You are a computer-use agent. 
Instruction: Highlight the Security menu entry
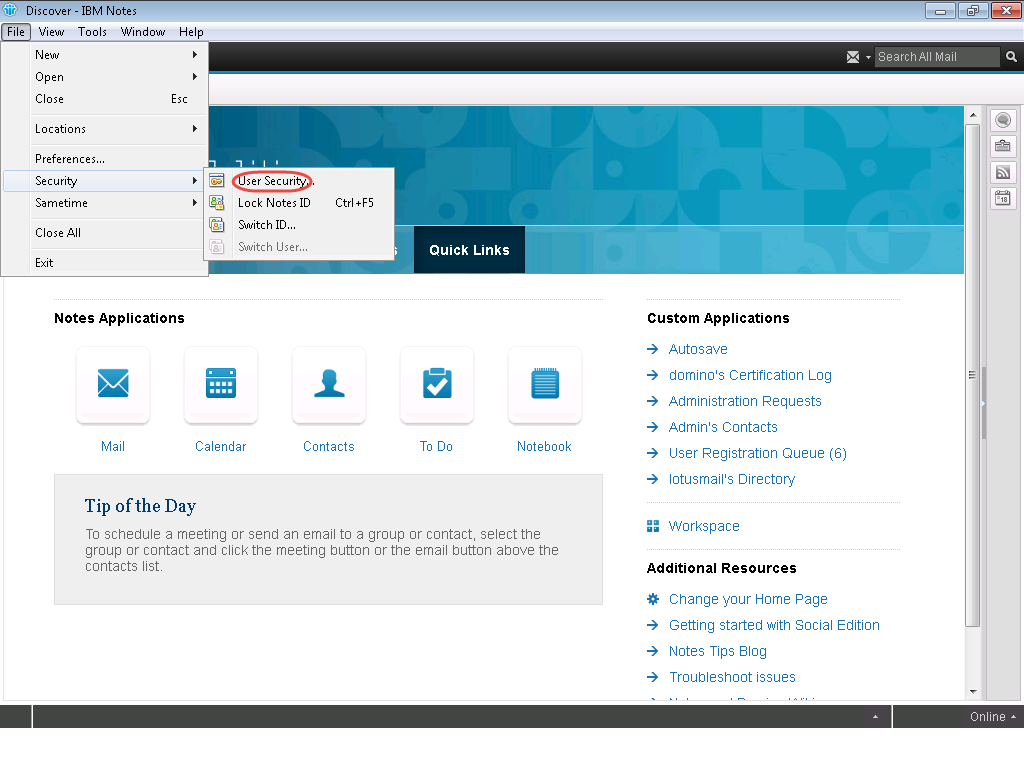105,181
